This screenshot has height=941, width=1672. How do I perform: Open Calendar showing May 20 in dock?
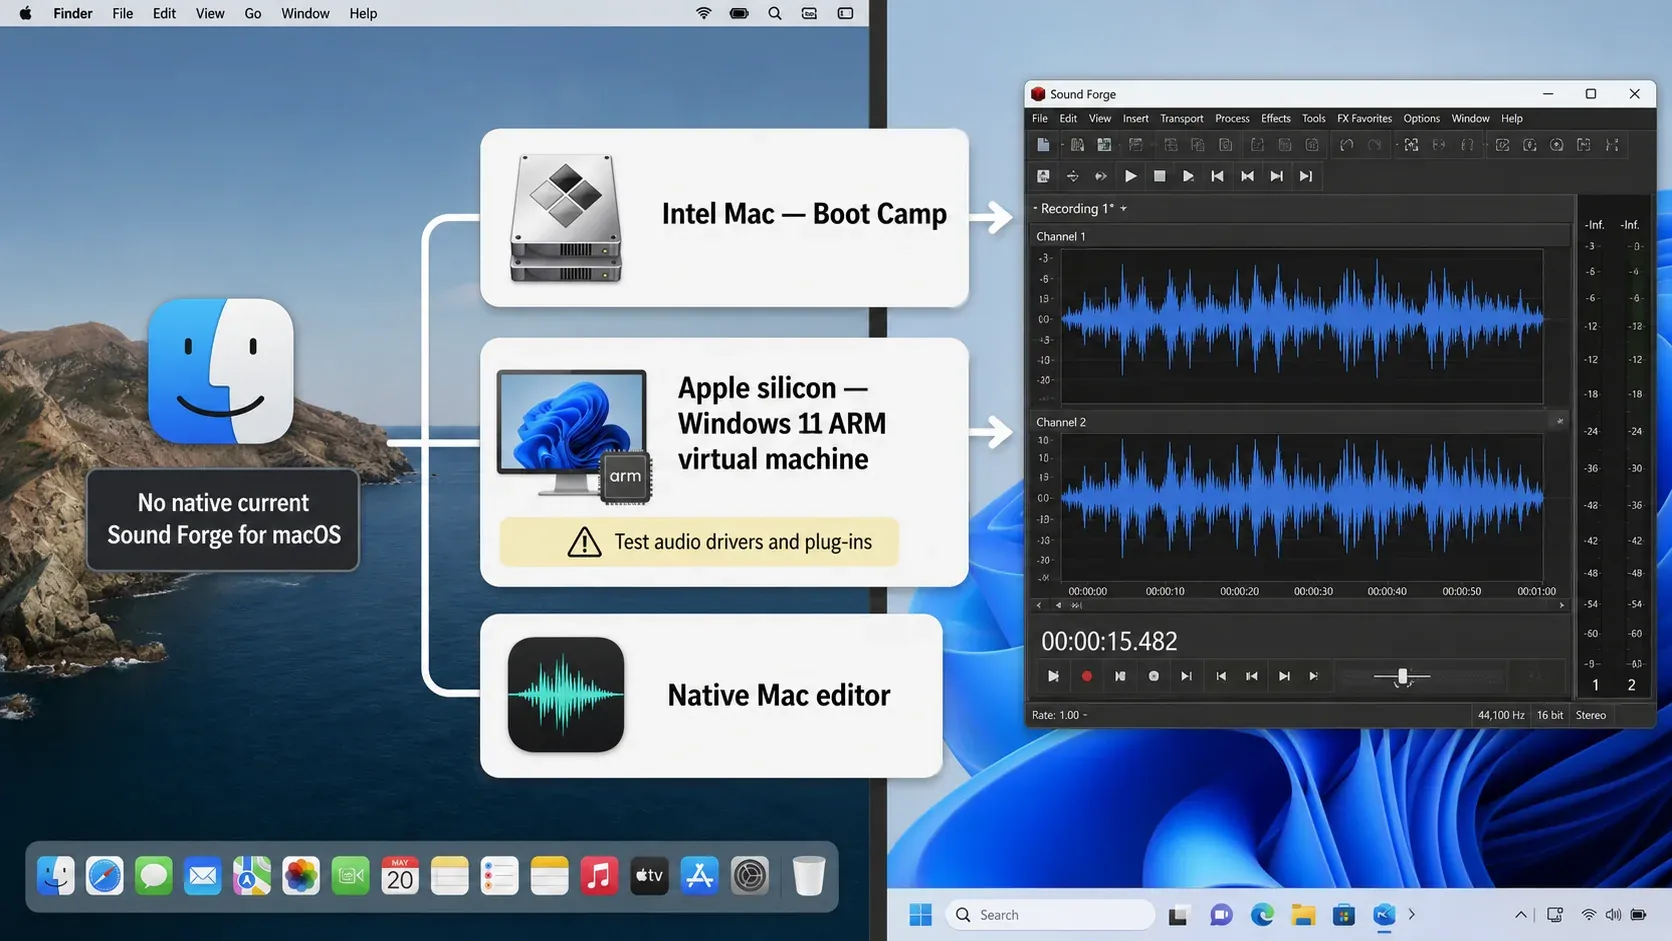(400, 876)
